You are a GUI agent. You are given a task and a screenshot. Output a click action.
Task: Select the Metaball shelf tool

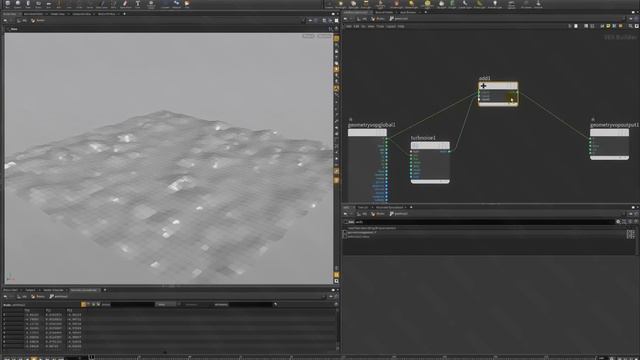click(x=176, y=4)
